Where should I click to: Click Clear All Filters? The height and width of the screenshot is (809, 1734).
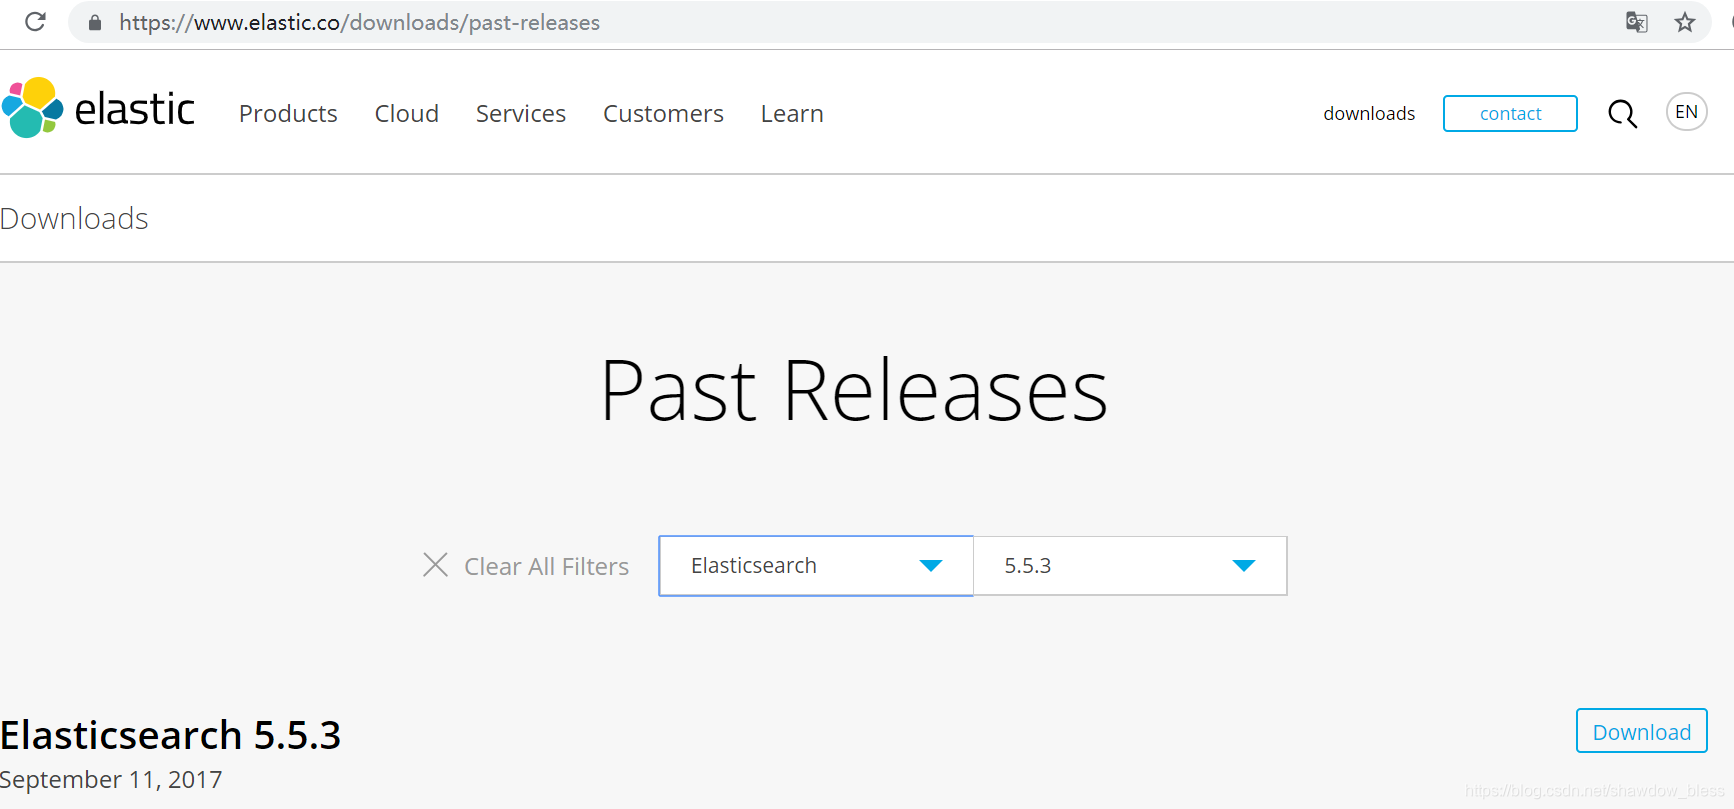546,566
